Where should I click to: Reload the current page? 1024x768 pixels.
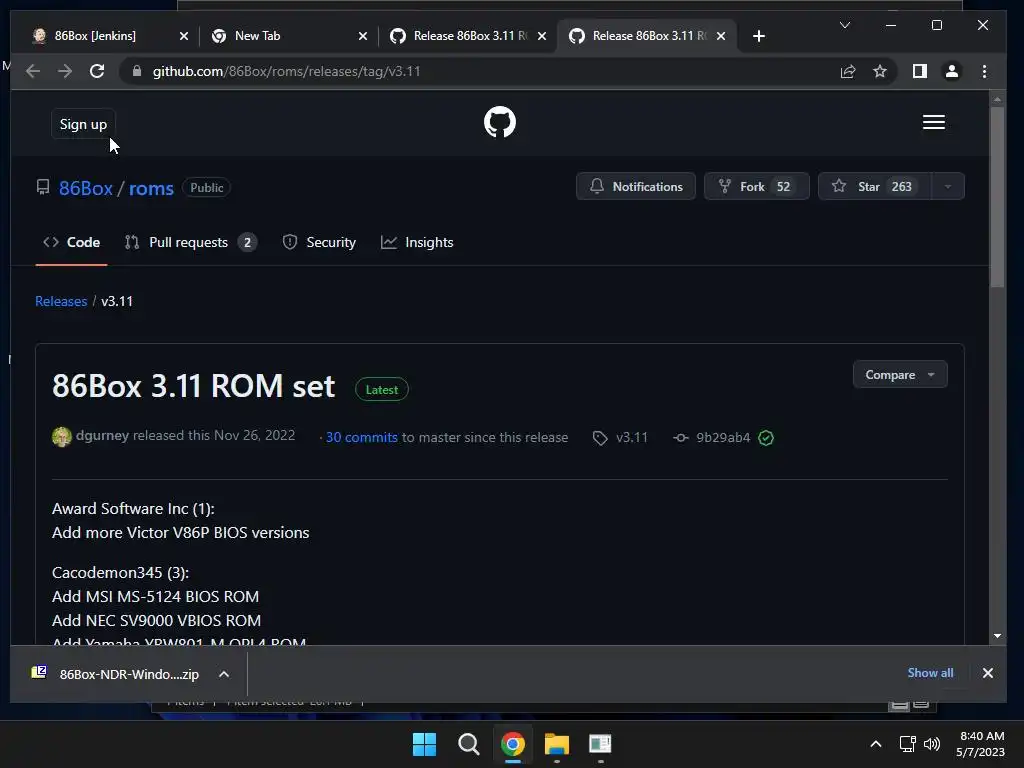tap(97, 71)
